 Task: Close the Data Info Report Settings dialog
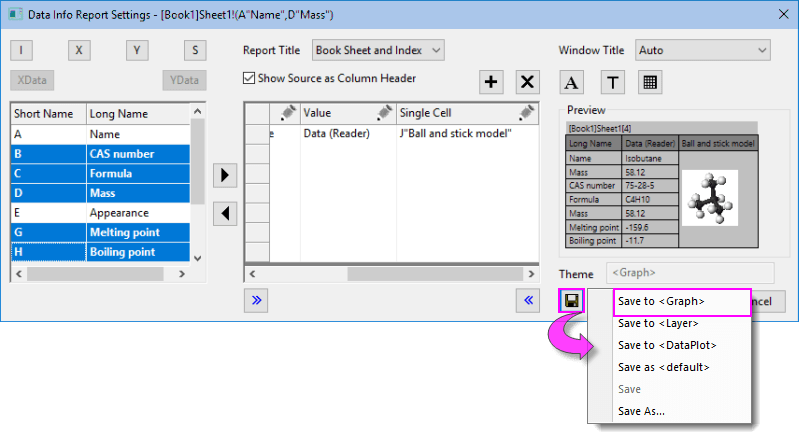pyautogui.click(x=784, y=14)
